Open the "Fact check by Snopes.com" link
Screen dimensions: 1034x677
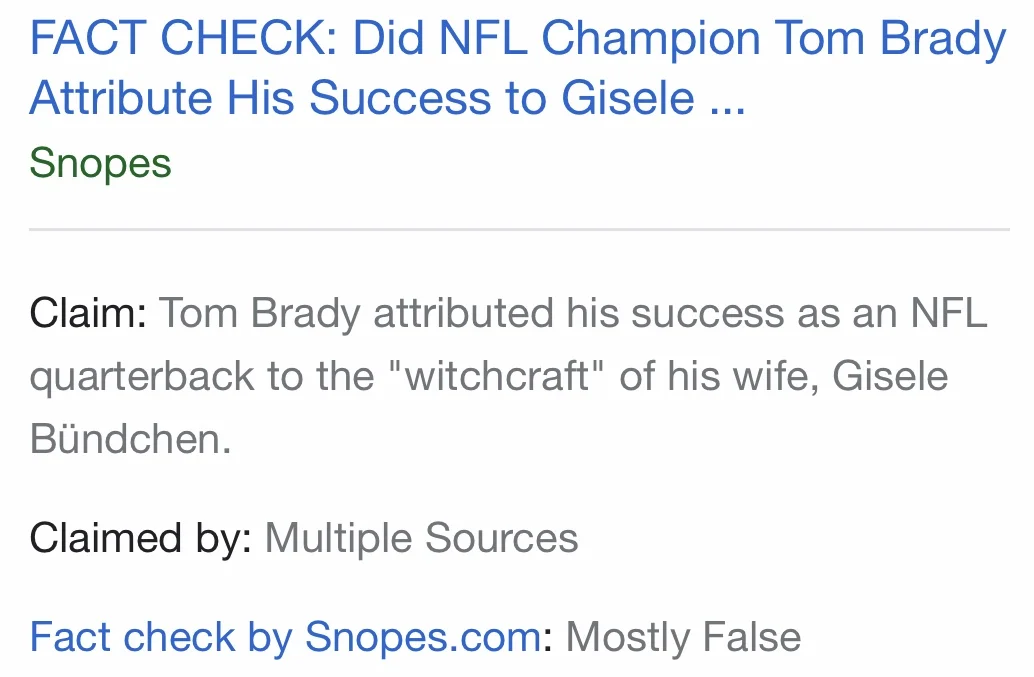pos(286,637)
